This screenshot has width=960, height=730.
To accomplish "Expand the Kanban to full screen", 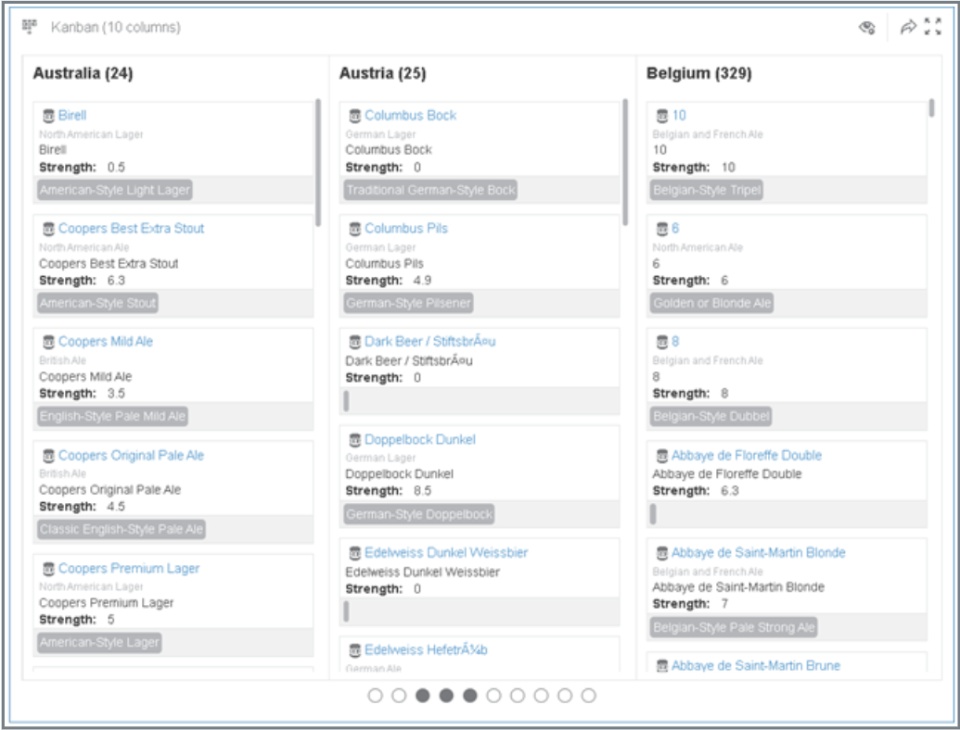I will 933,27.
